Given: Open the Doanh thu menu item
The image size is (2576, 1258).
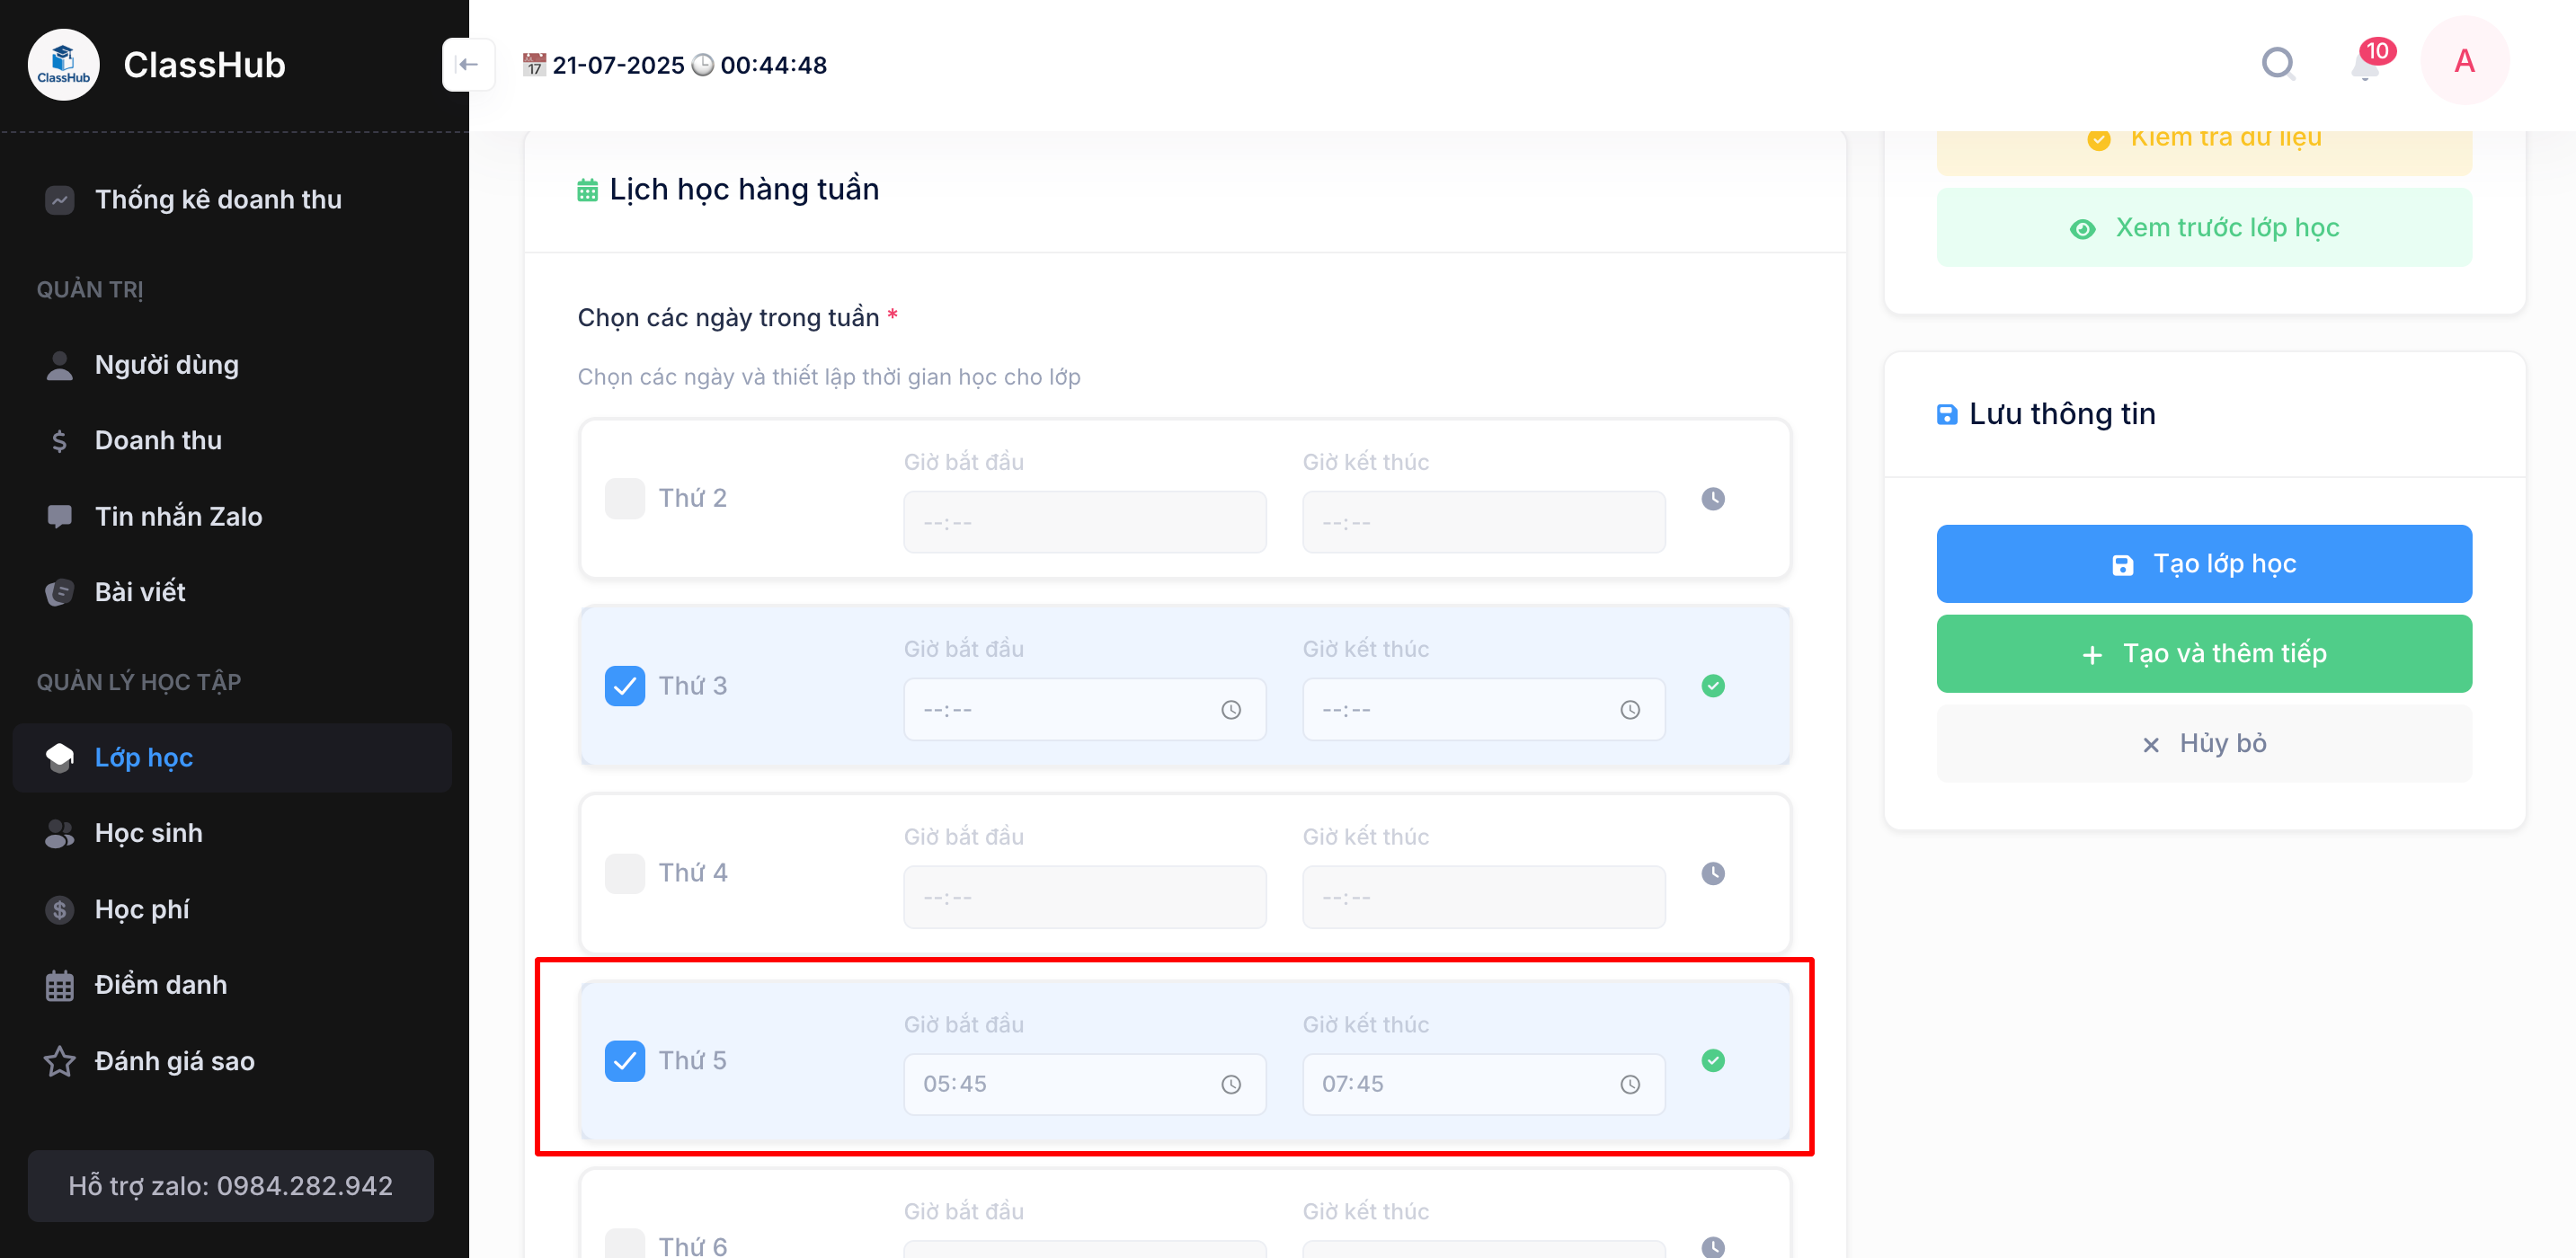Looking at the screenshot, I should pyautogui.click(x=232, y=440).
